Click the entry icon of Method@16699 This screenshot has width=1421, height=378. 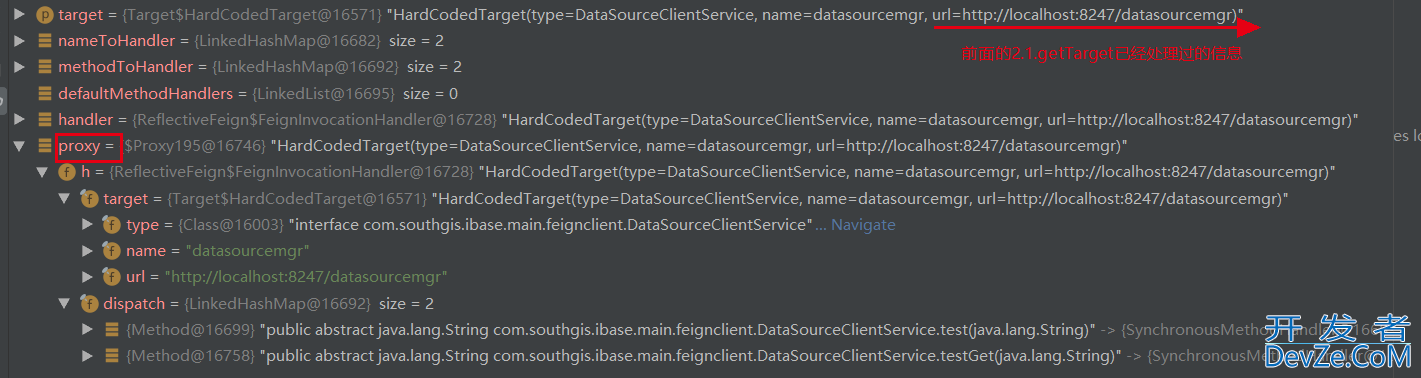point(112,329)
